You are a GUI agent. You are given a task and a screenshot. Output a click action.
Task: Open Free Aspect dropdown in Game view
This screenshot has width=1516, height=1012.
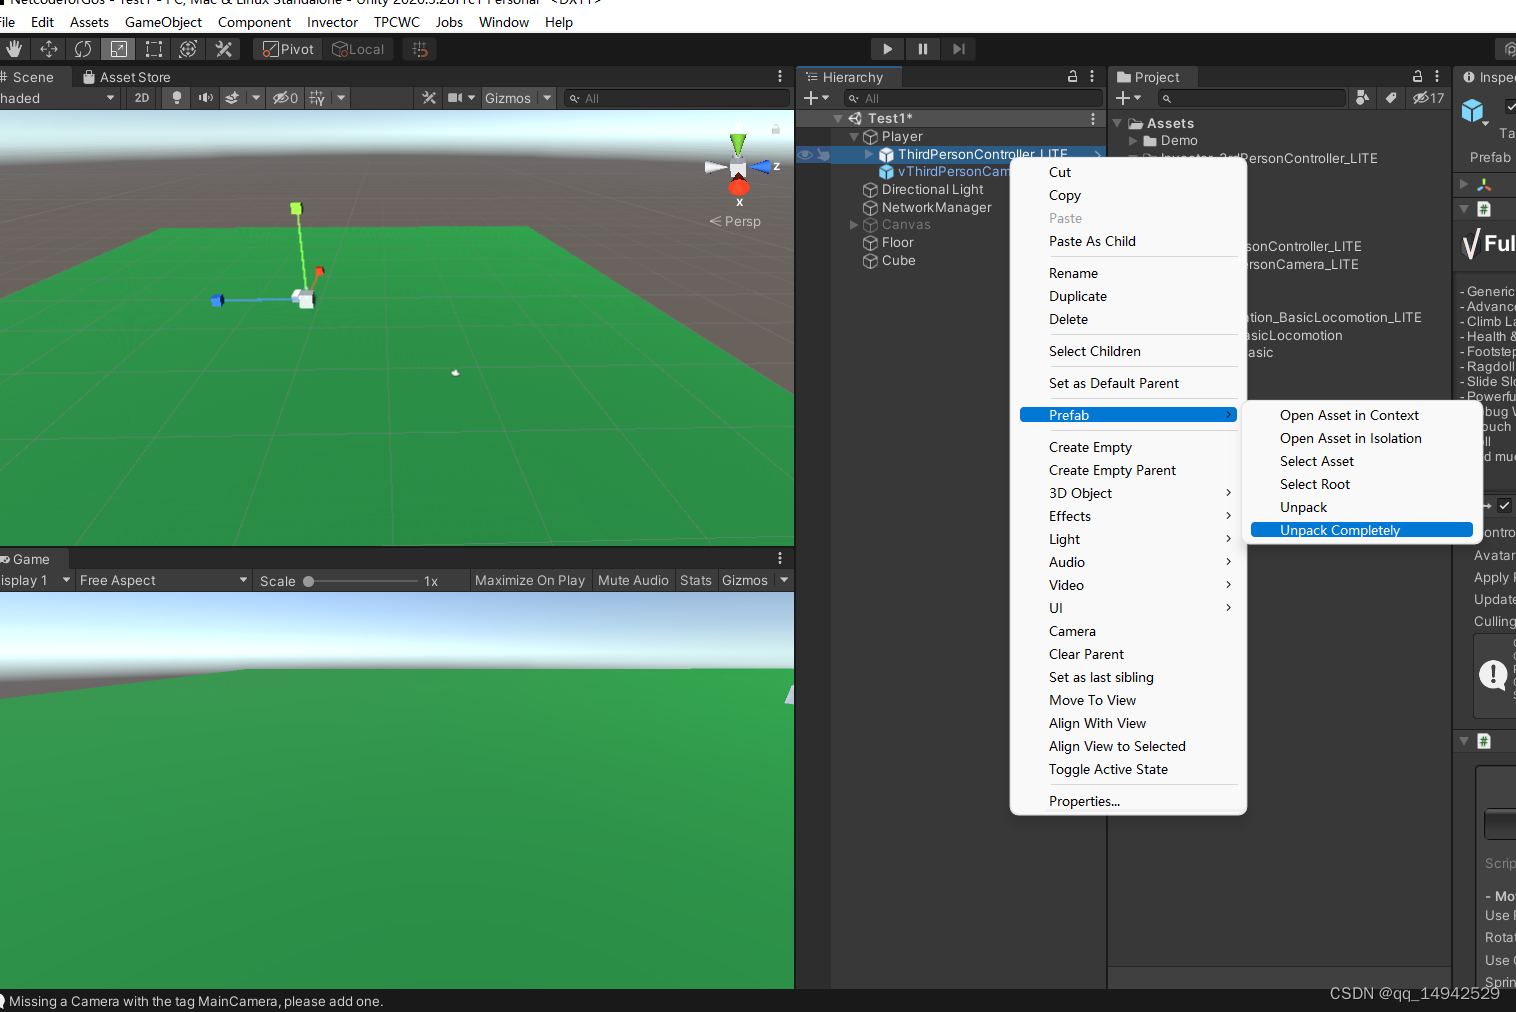(x=163, y=580)
